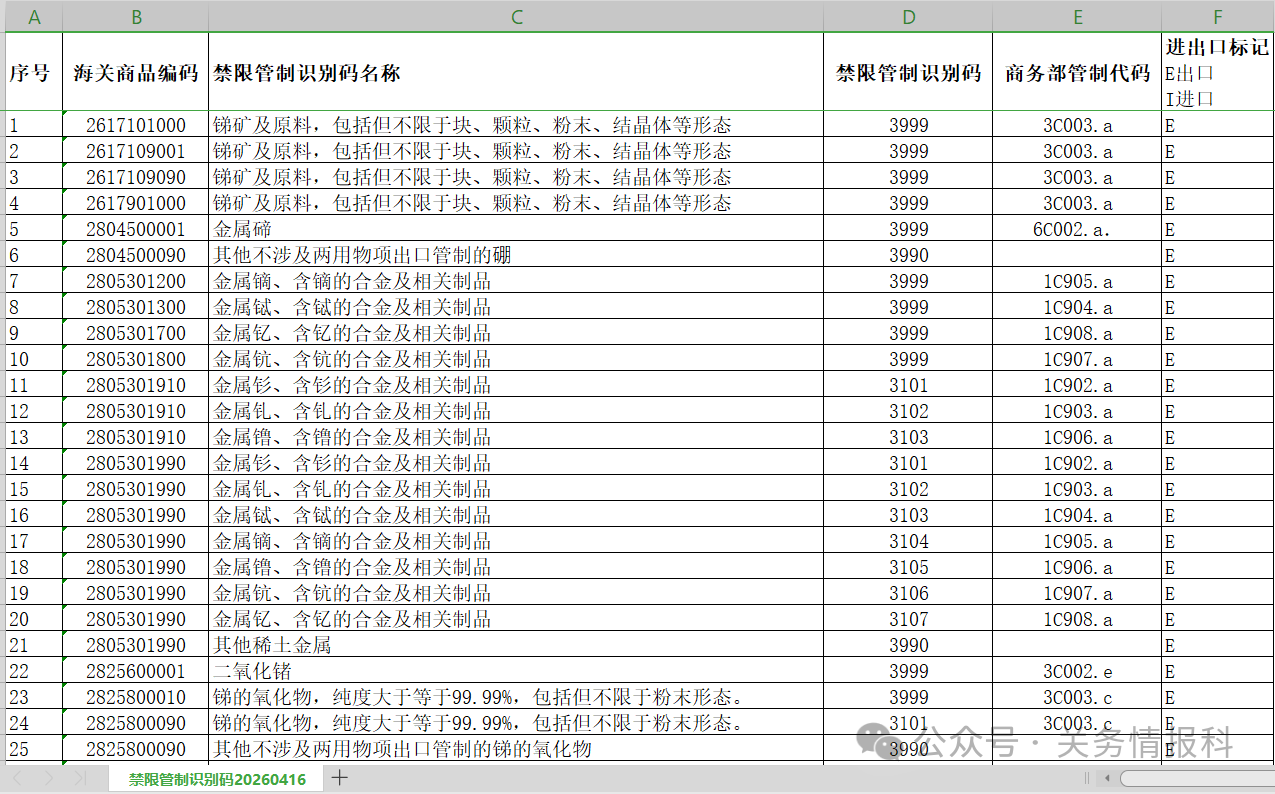Select column F header
This screenshot has width=1275, height=794.
coord(1217,17)
